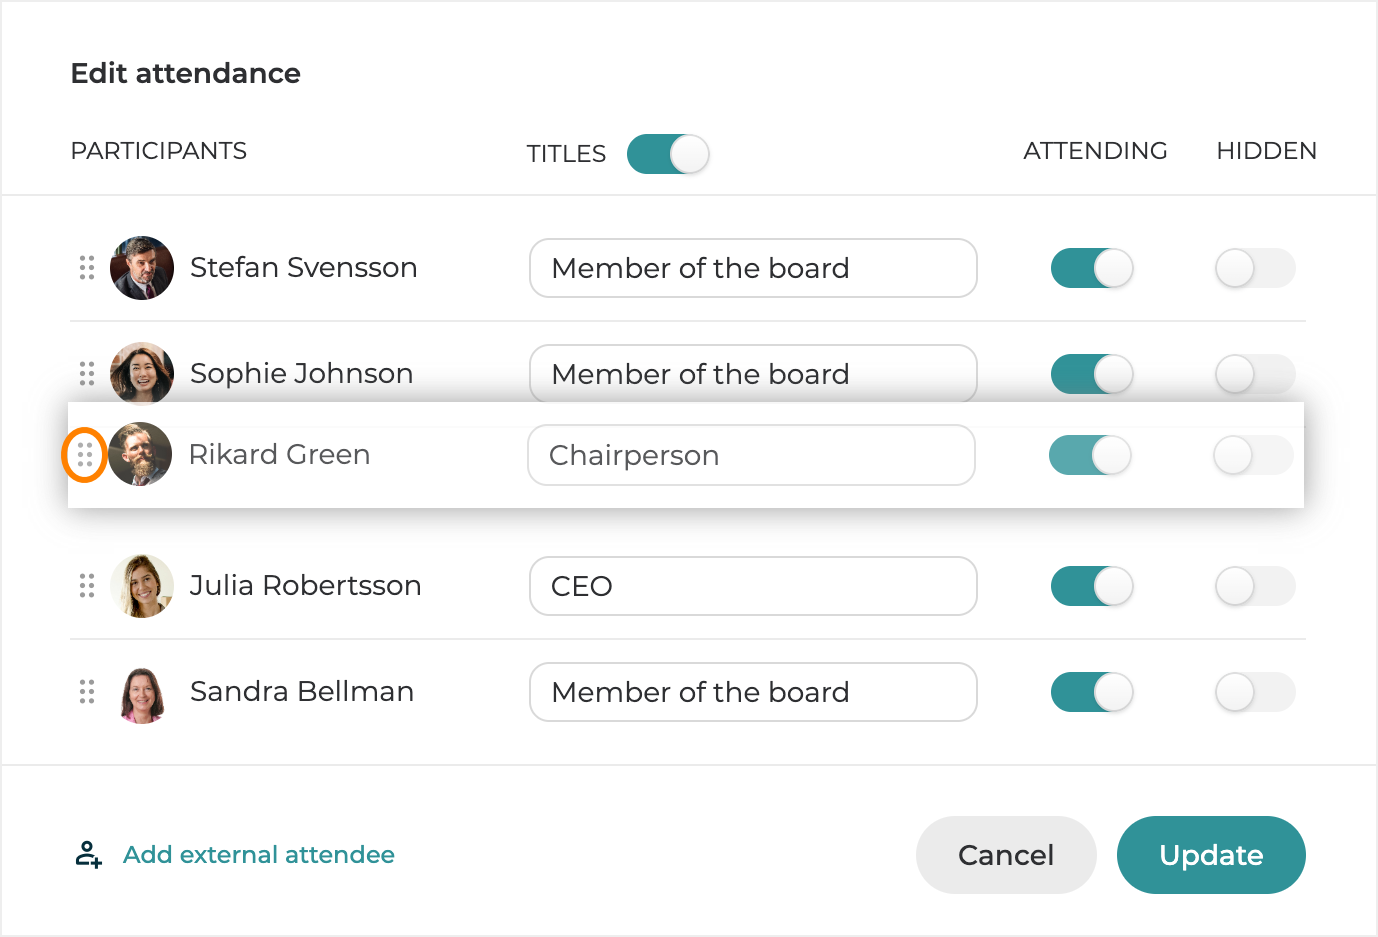Hide Sophie Johnson using hidden toggle
The image size is (1378, 937).
[x=1255, y=374]
